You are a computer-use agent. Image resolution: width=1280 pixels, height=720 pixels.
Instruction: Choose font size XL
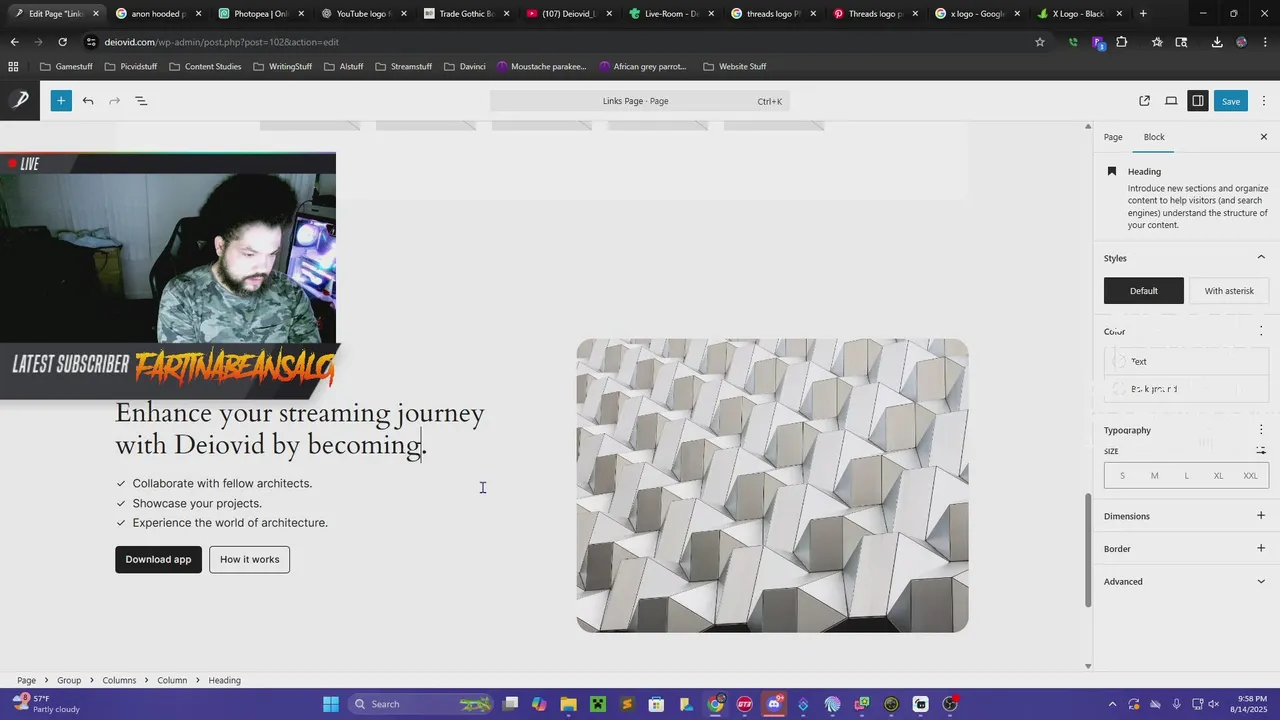(x=1218, y=476)
